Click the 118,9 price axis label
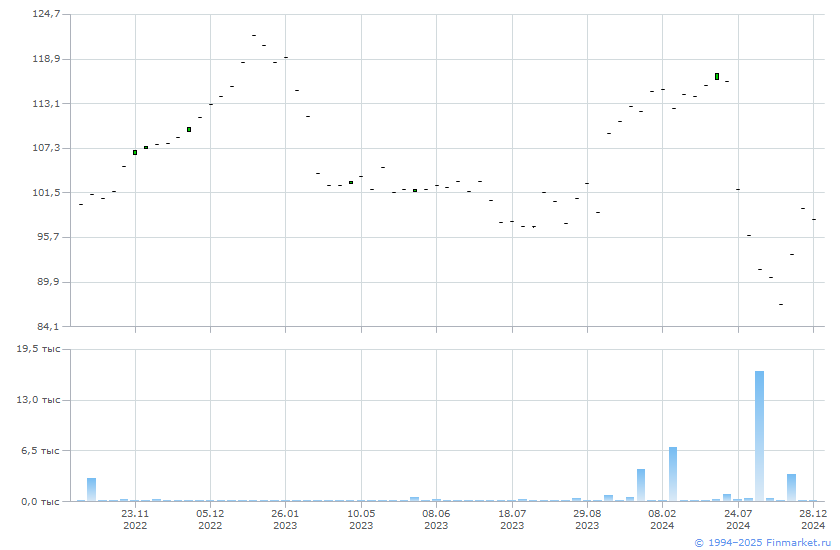 [47, 58]
